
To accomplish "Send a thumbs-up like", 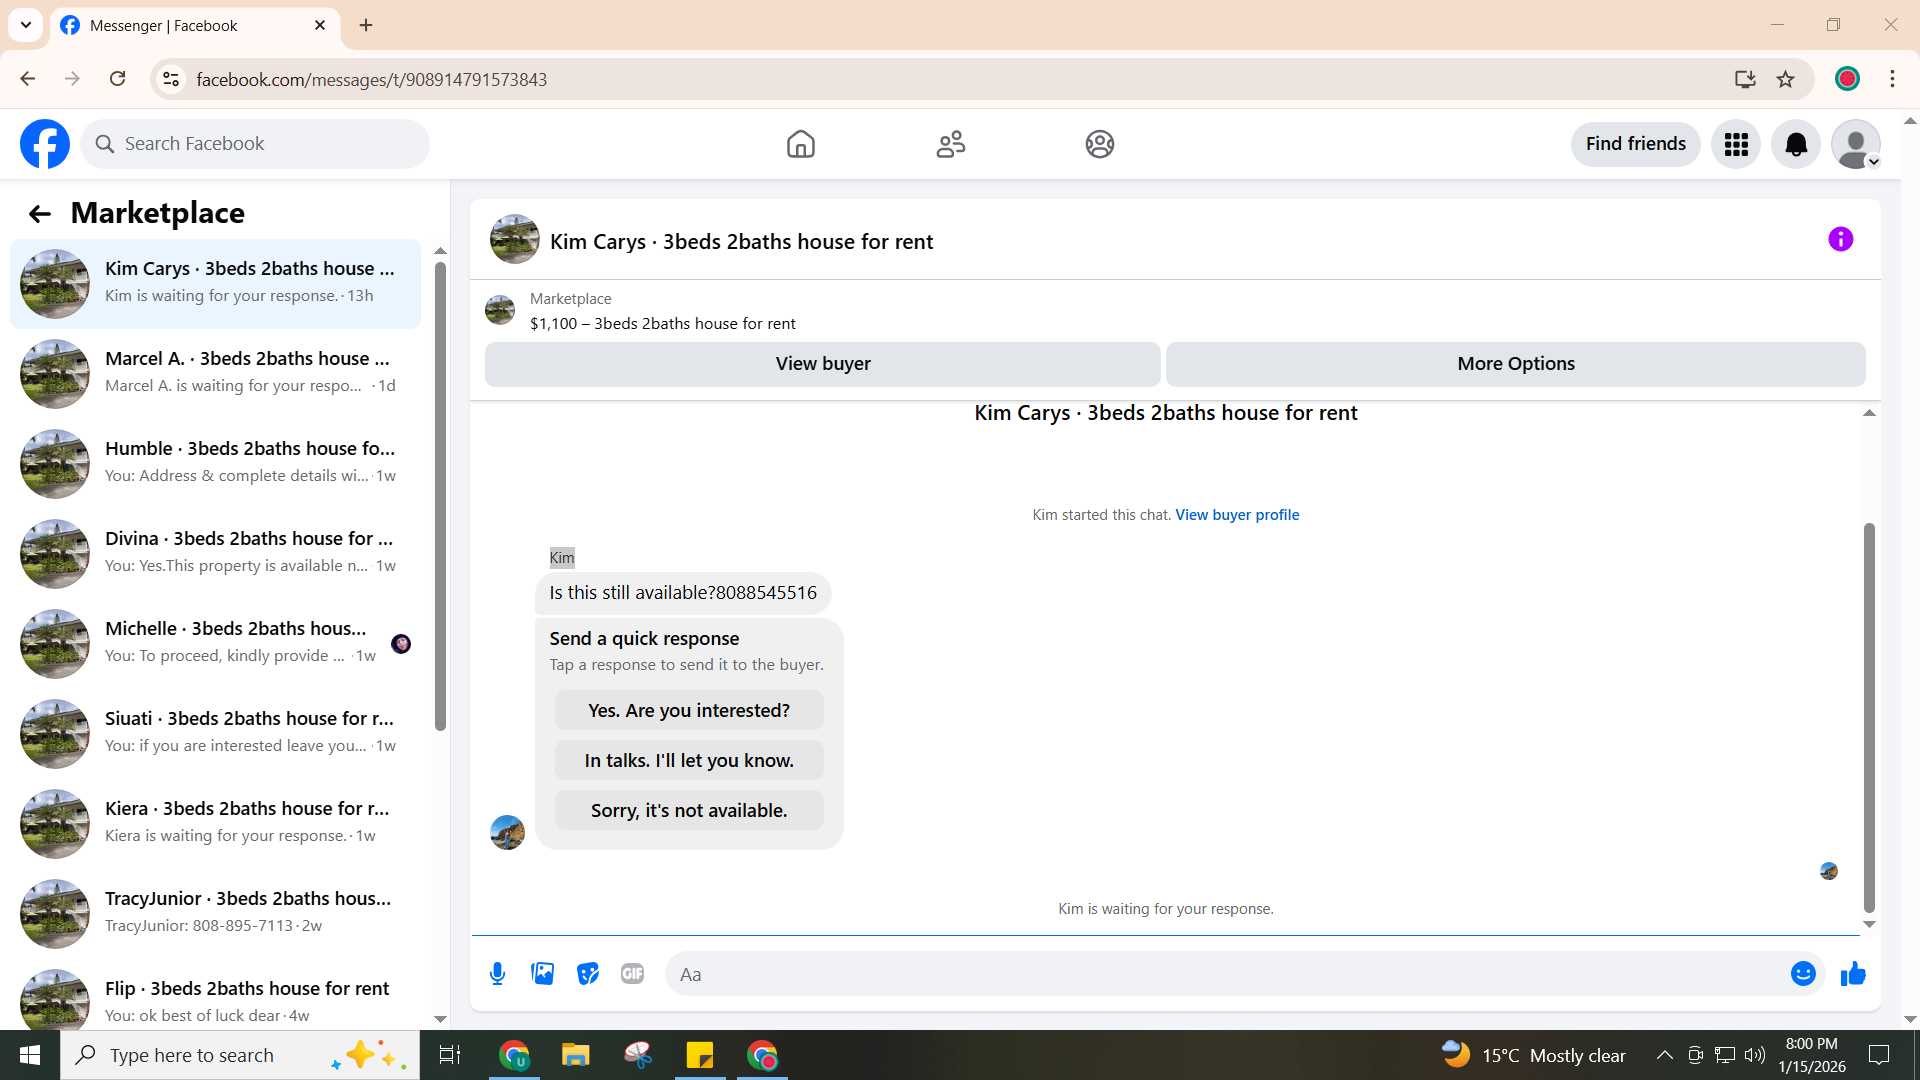I will [x=1853, y=974].
